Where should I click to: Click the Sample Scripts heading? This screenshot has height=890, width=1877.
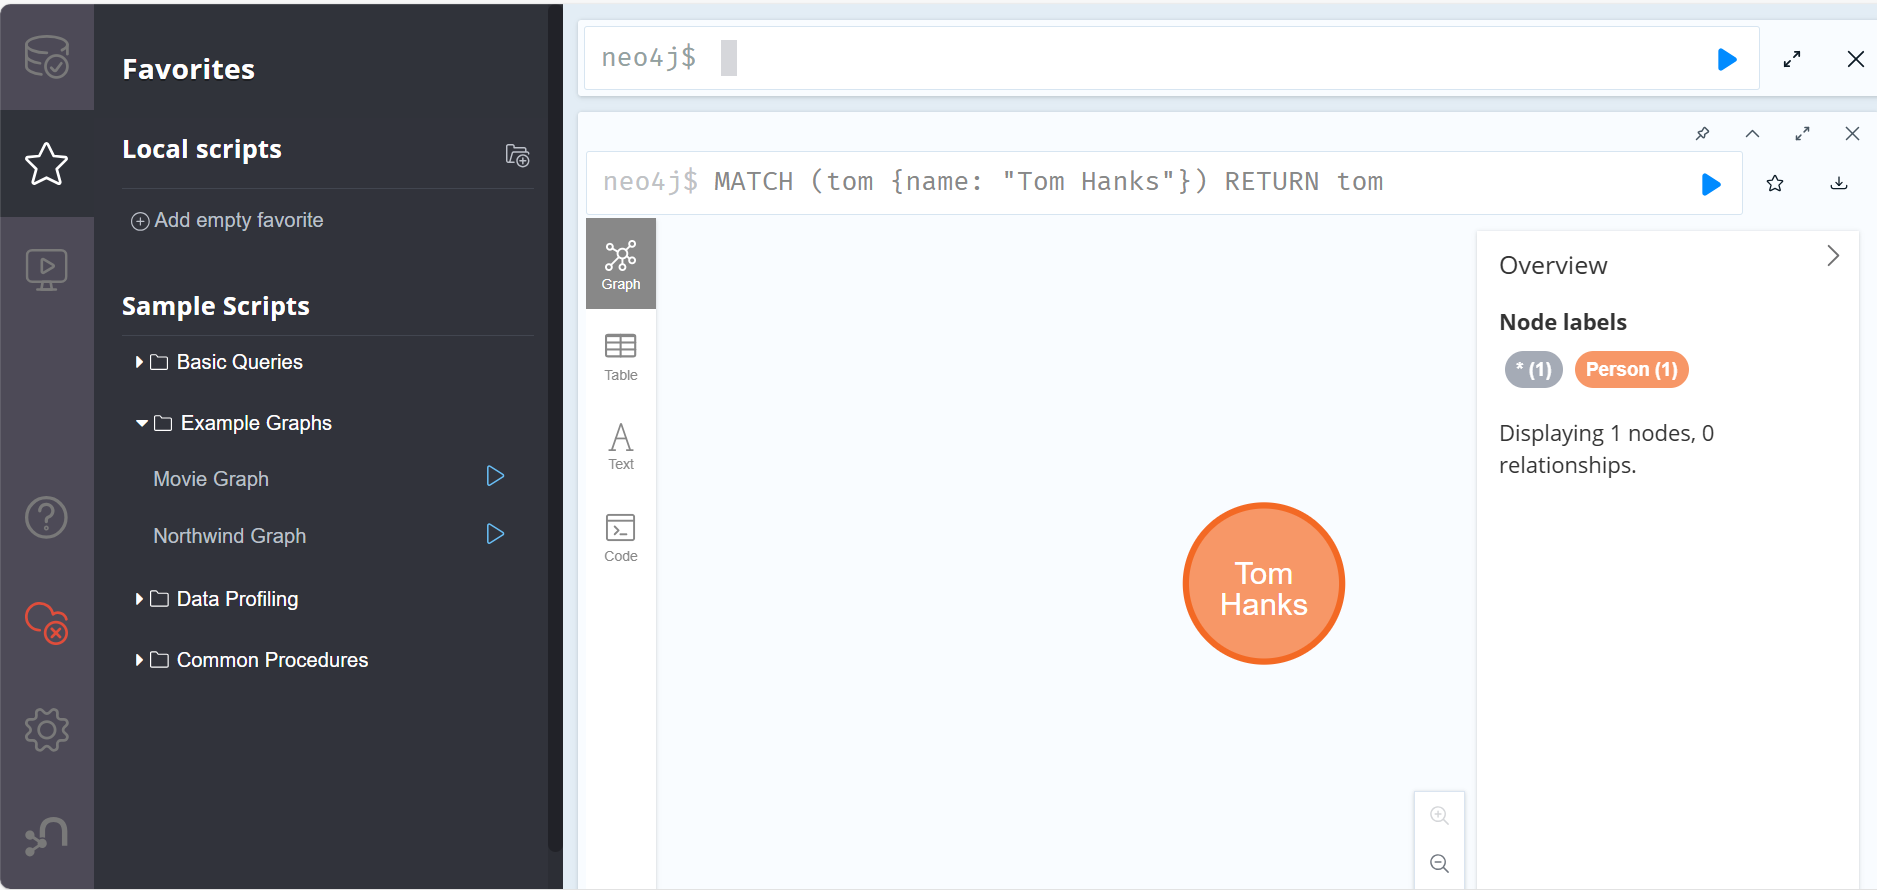click(216, 306)
